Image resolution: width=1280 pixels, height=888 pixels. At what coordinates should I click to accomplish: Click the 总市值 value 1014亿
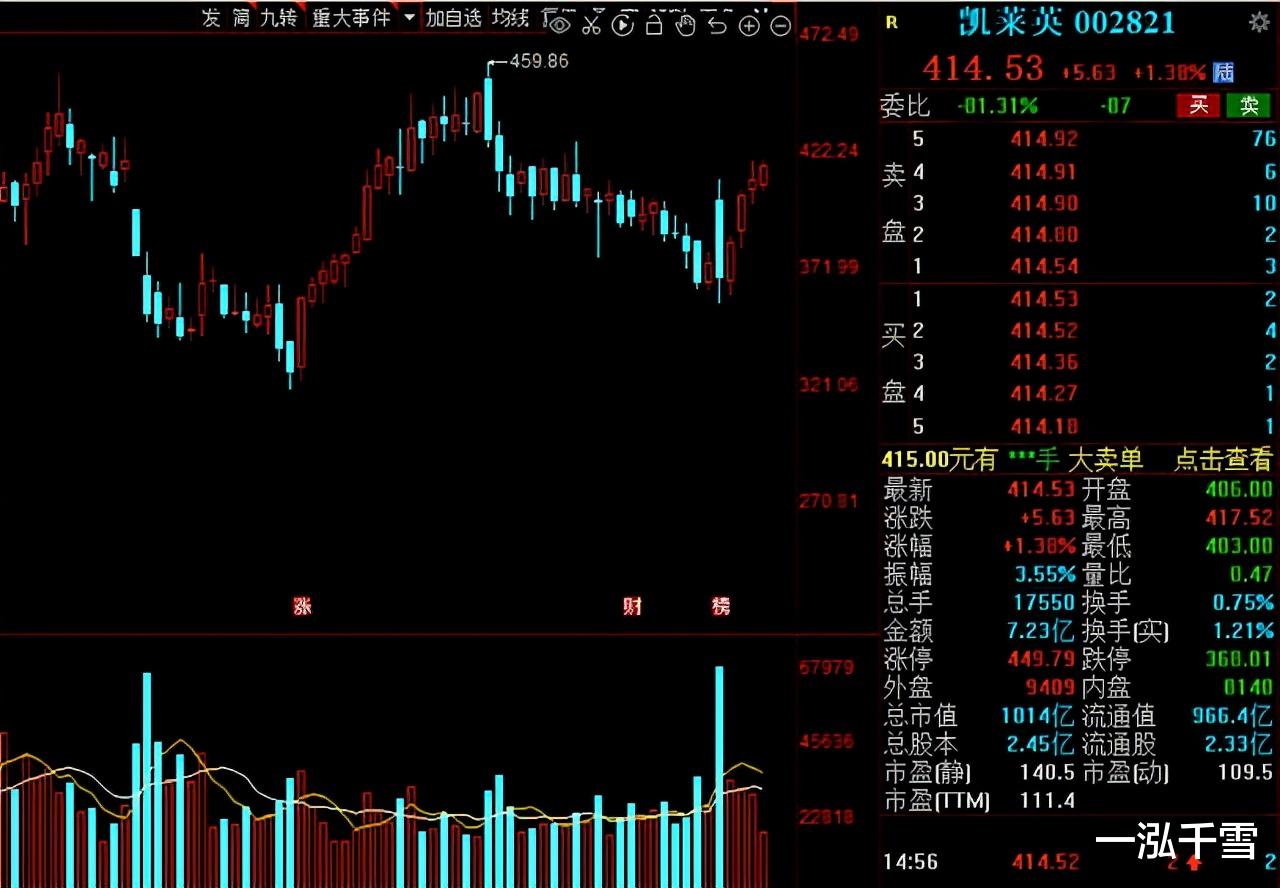(x=1038, y=716)
